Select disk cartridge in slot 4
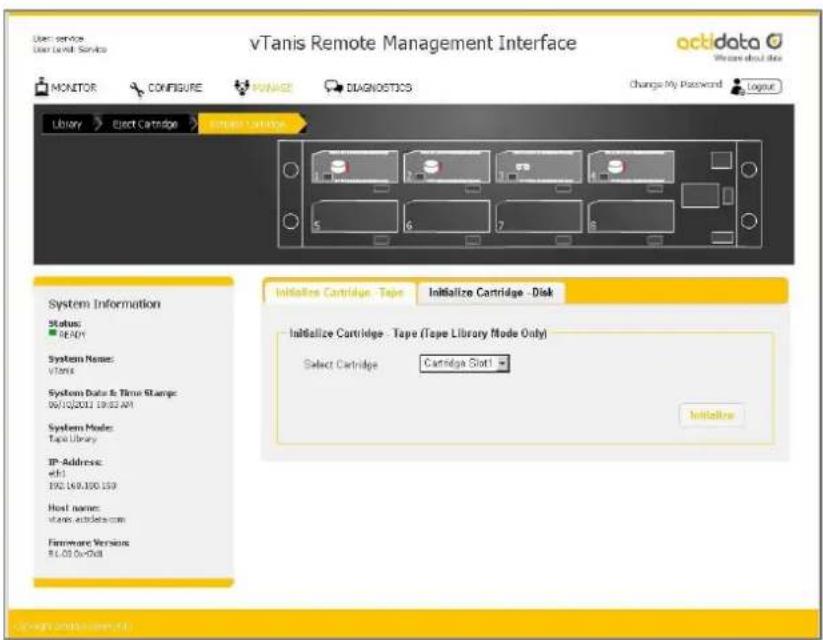The width and height of the screenshot is (823, 640). tap(631, 167)
